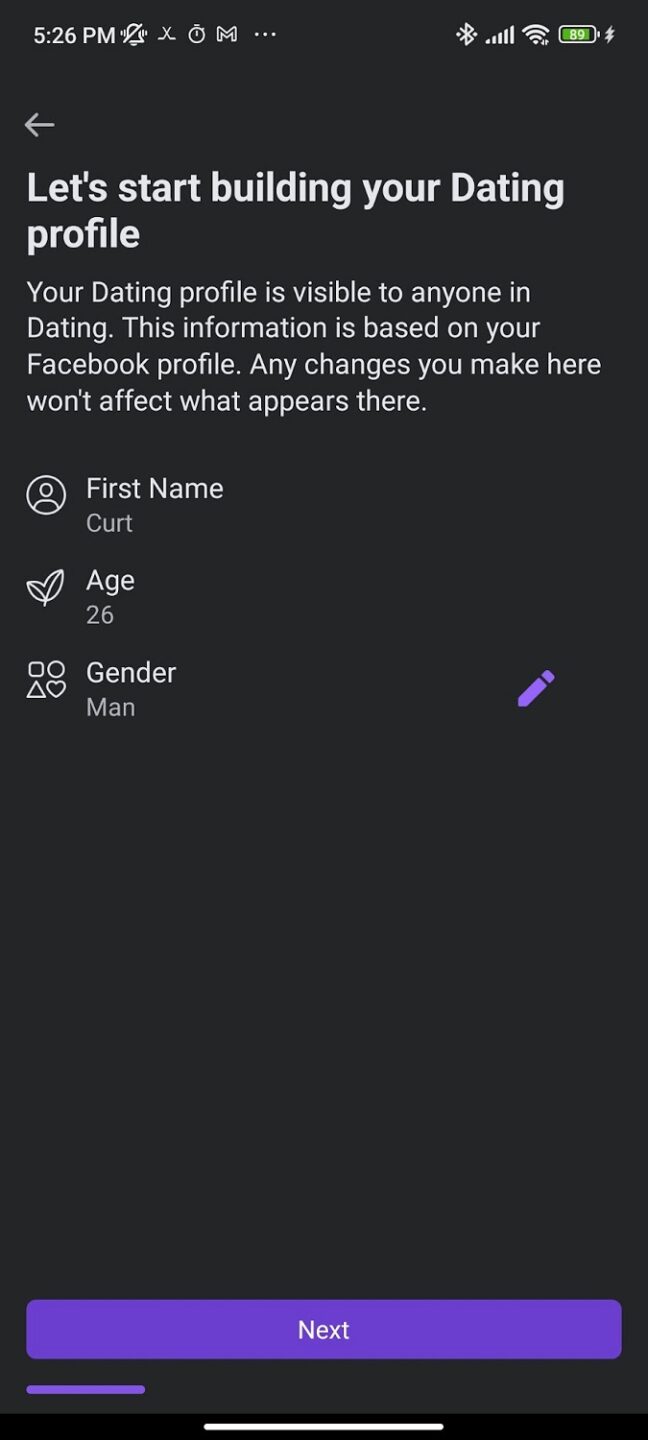Click the leaf icon beside Age
The height and width of the screenshot is (1440, 648).
click(x=45, y=587)
